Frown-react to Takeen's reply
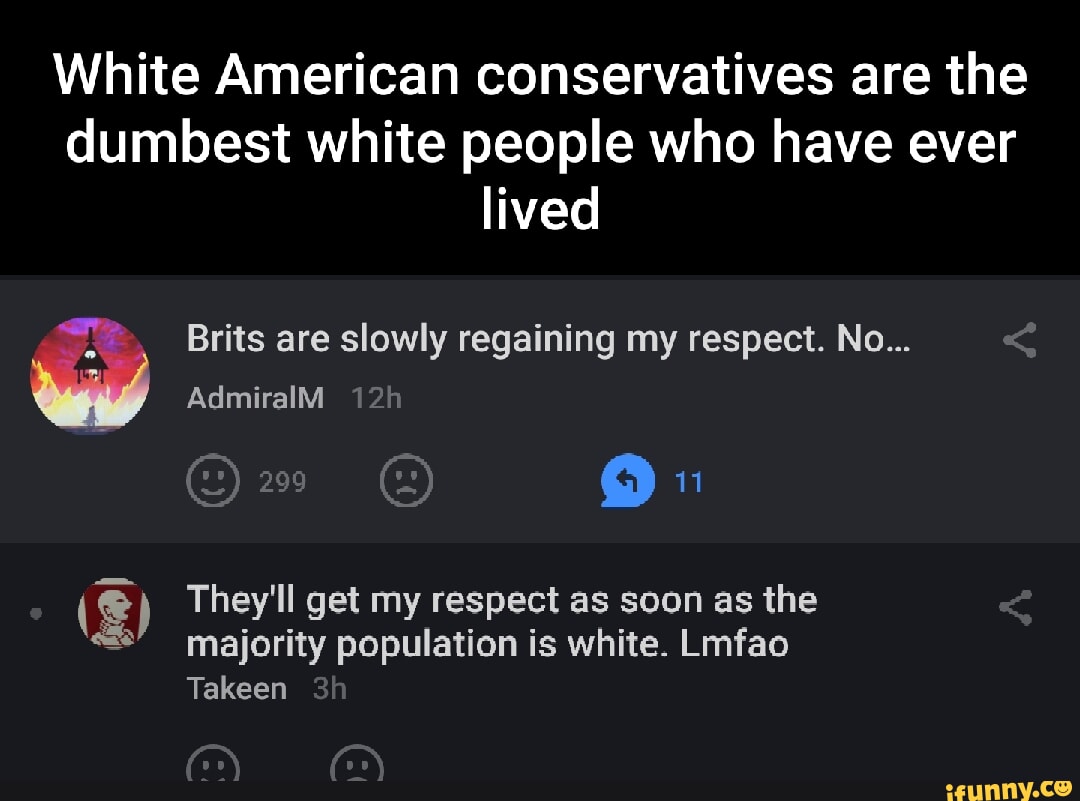 [x=357, y=769]
